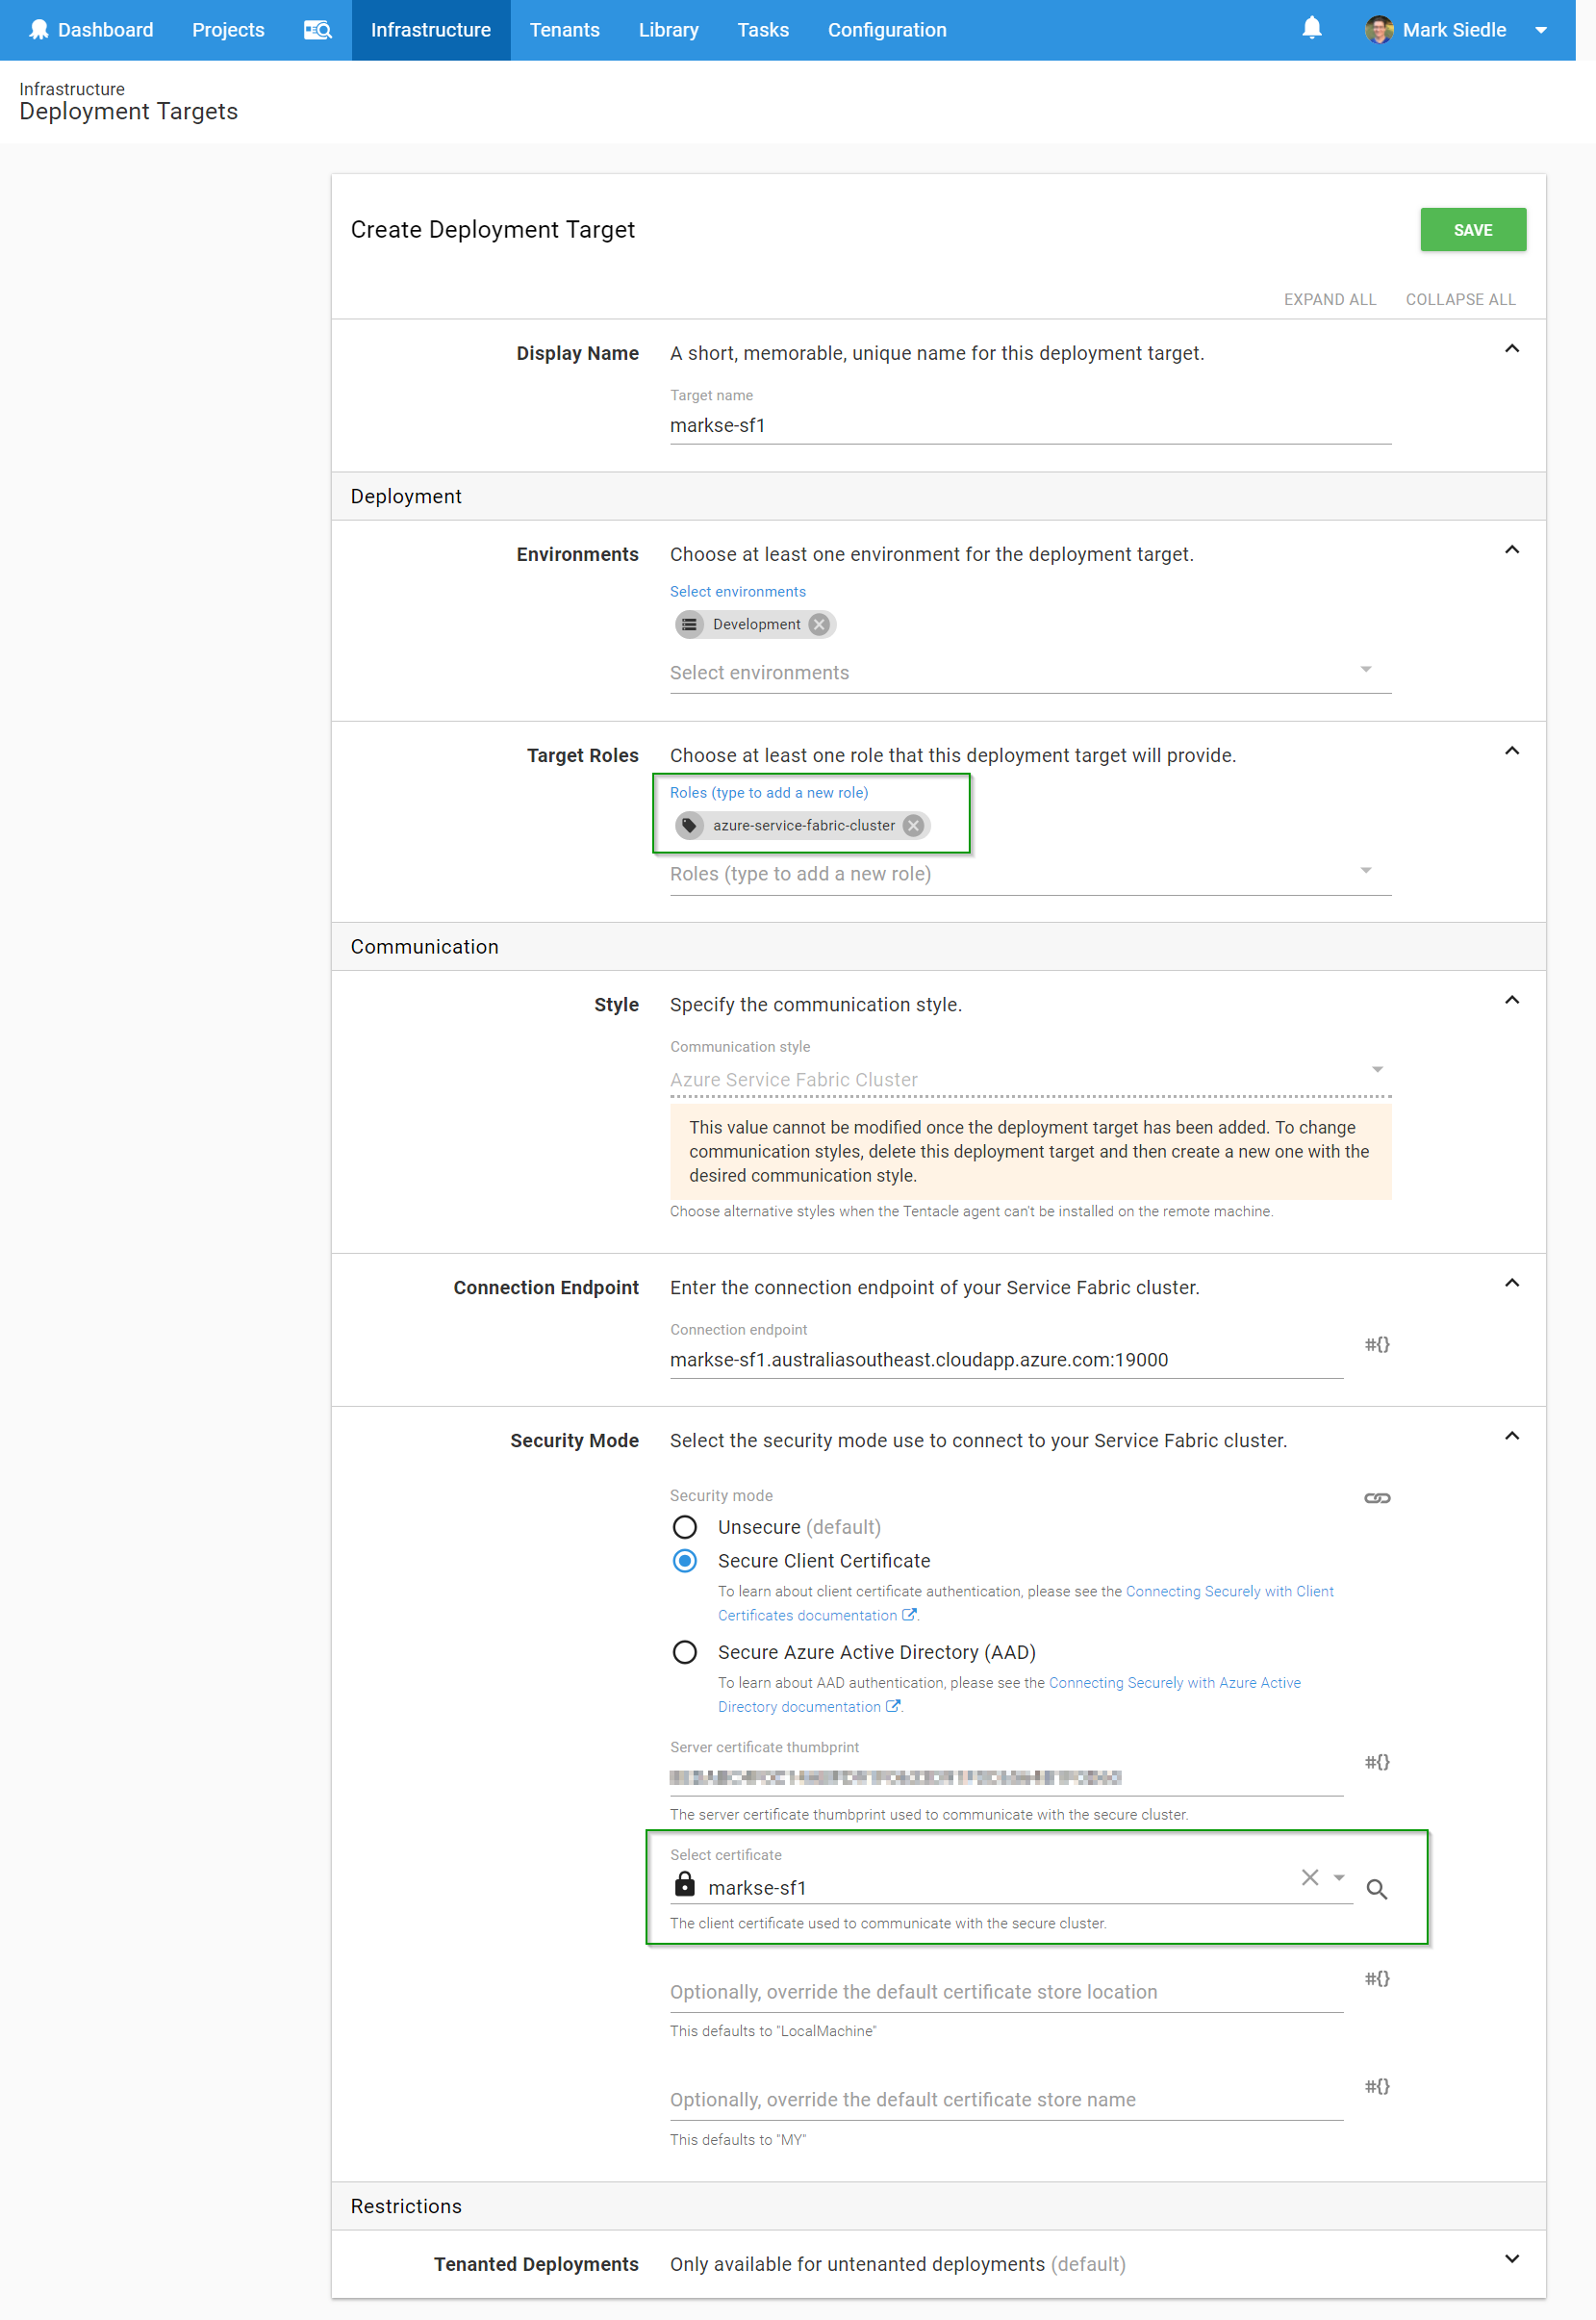Clear the markse-sf1 certificate selection
1596x2320 pixels.
coord(1309,1877)
